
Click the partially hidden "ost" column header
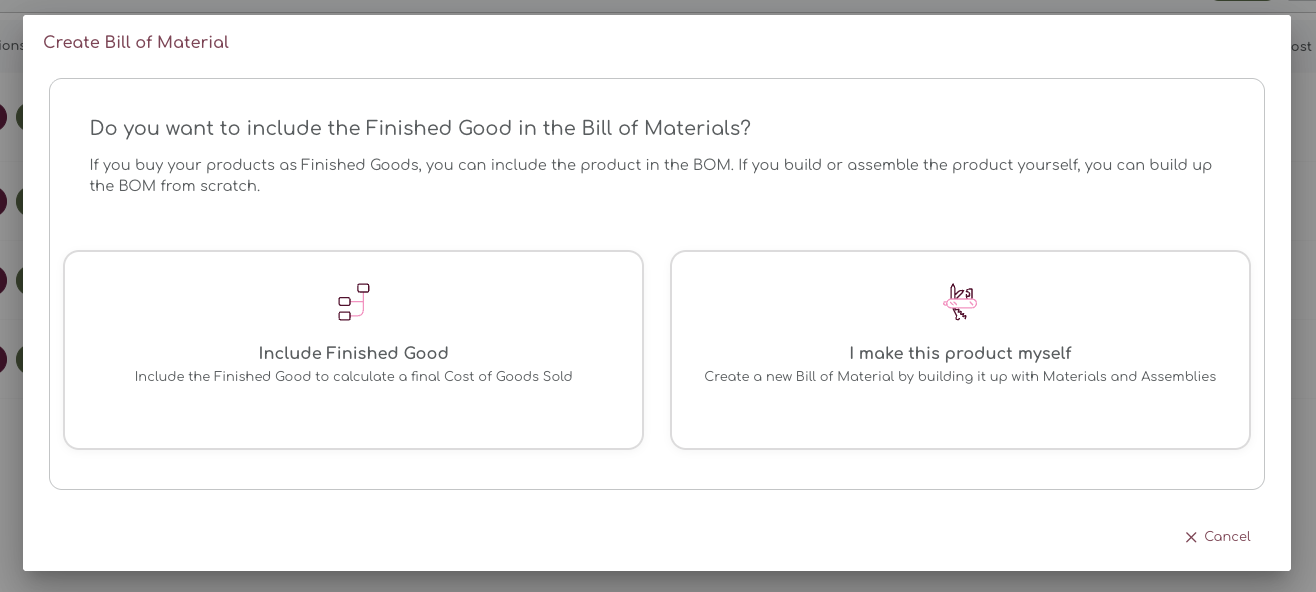[1302, 47]
